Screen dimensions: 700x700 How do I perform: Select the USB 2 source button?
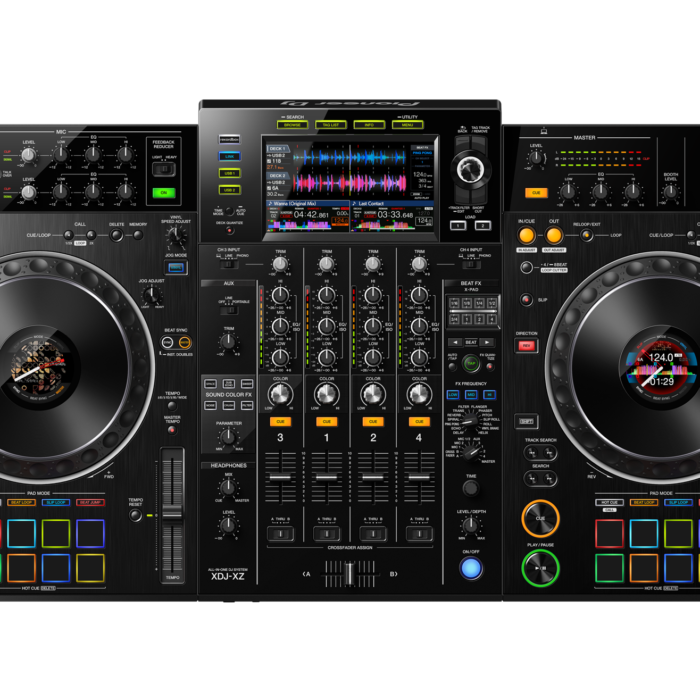point(229,190)
